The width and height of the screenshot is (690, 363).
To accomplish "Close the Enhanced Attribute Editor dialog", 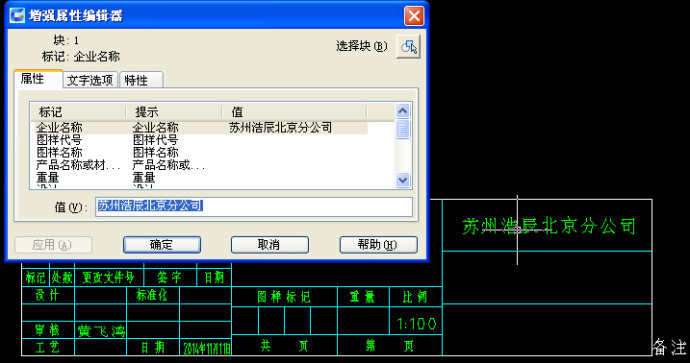I will tap(414, 16).
